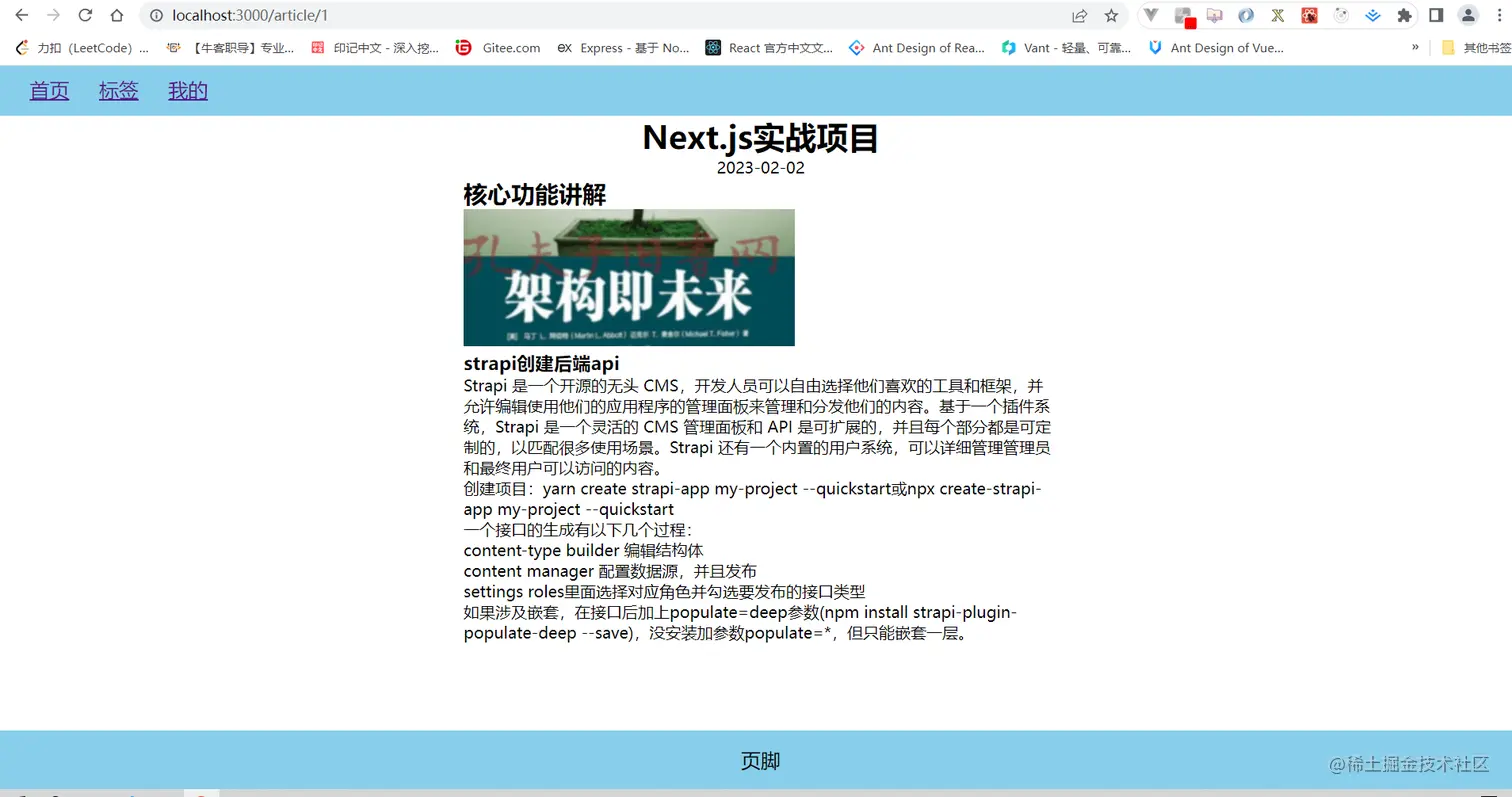Open the 力扣 (LeetCode) bookmark
Image resolution: width=1512 pixels, height=797 pixels.
pos(82,47)
